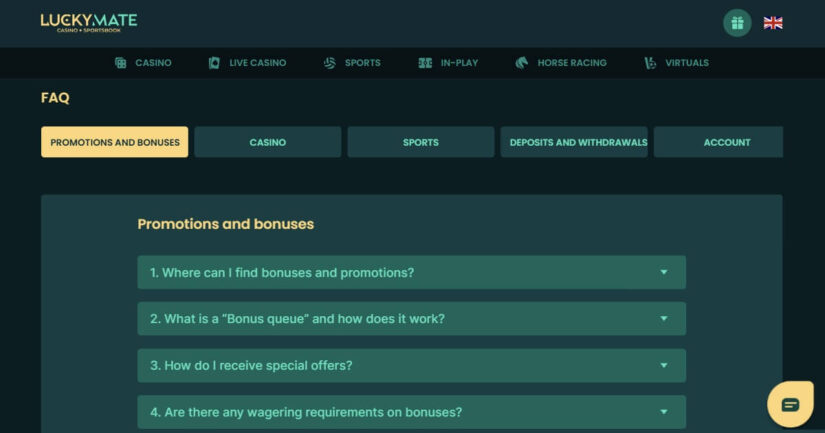Click the Live Casino card icon

(214, 63)
